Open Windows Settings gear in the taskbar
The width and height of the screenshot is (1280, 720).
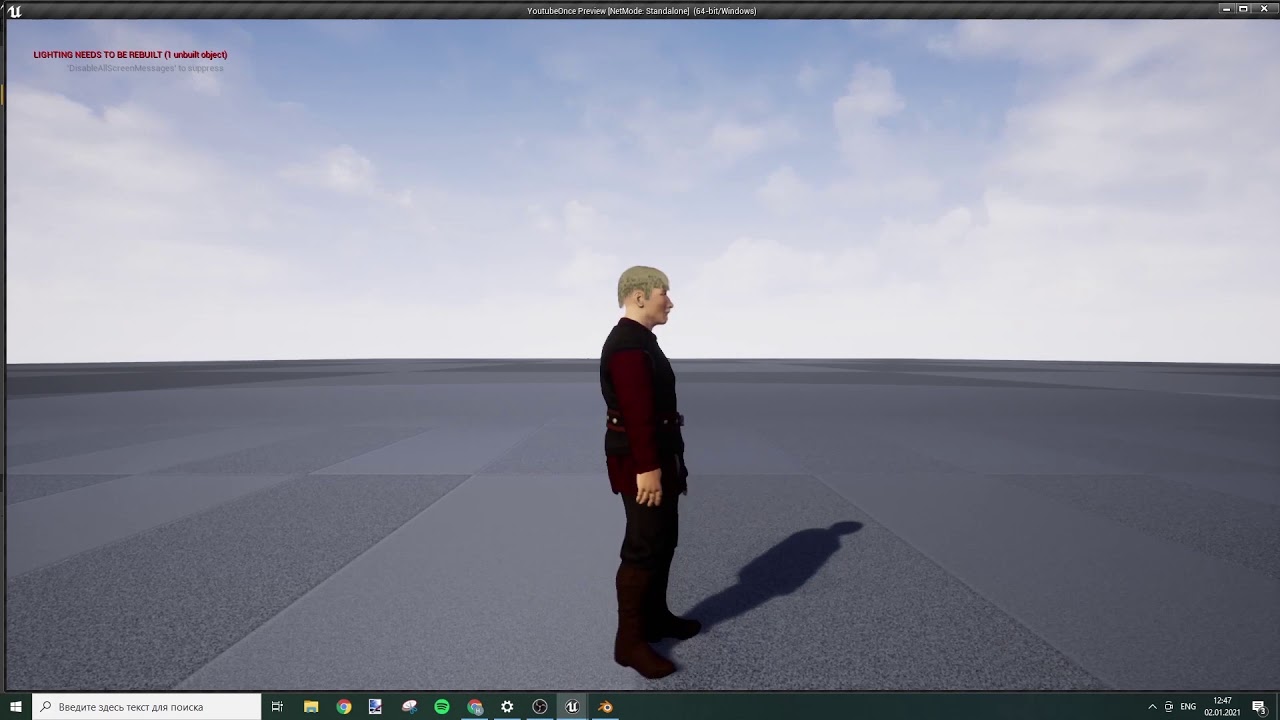click(x=507, y=706)
